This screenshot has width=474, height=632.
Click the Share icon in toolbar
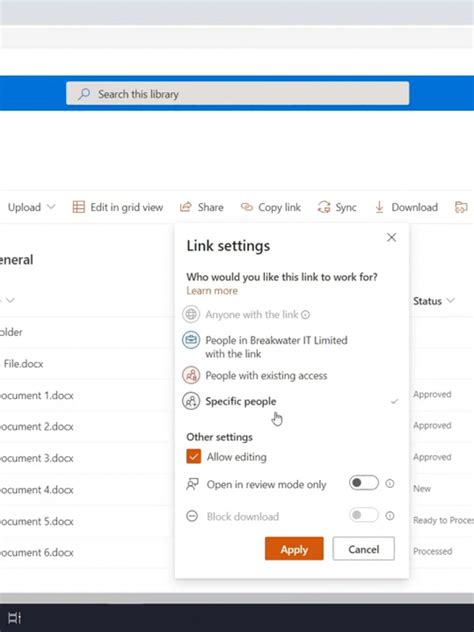(185, 207)
